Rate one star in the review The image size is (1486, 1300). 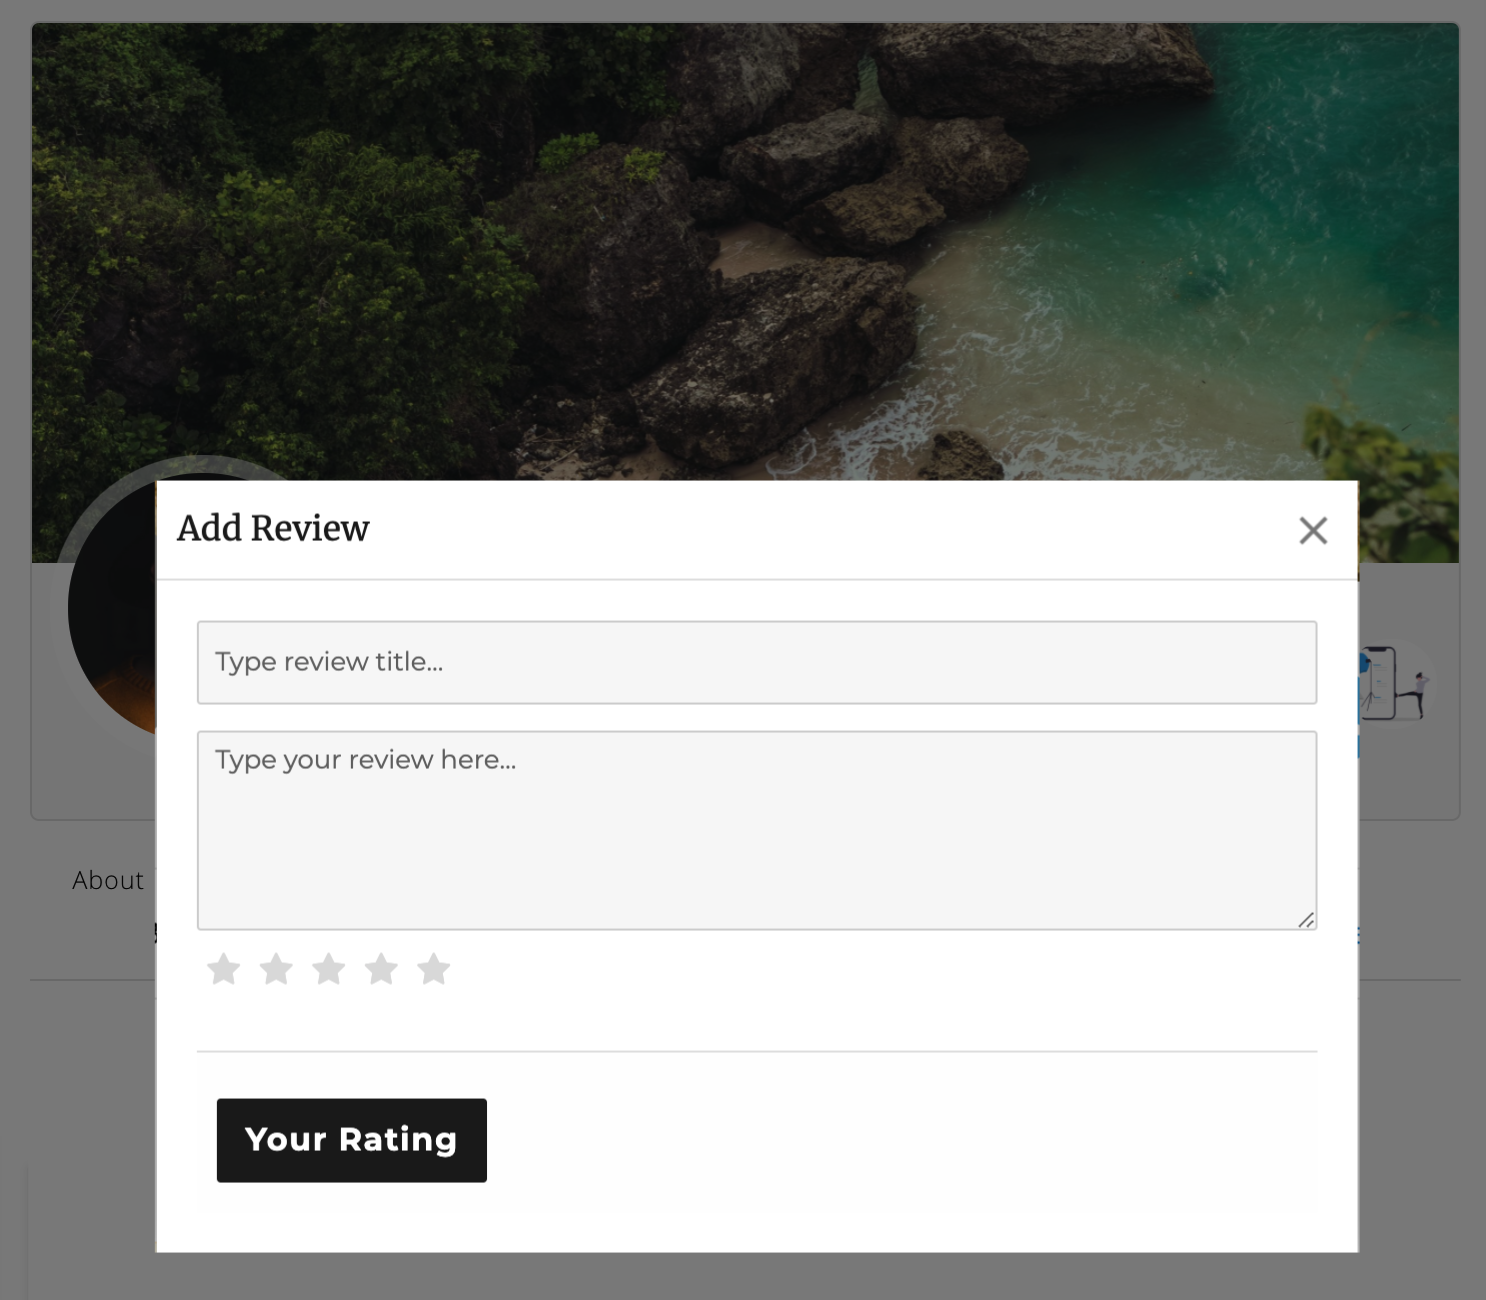pos(223,969)
